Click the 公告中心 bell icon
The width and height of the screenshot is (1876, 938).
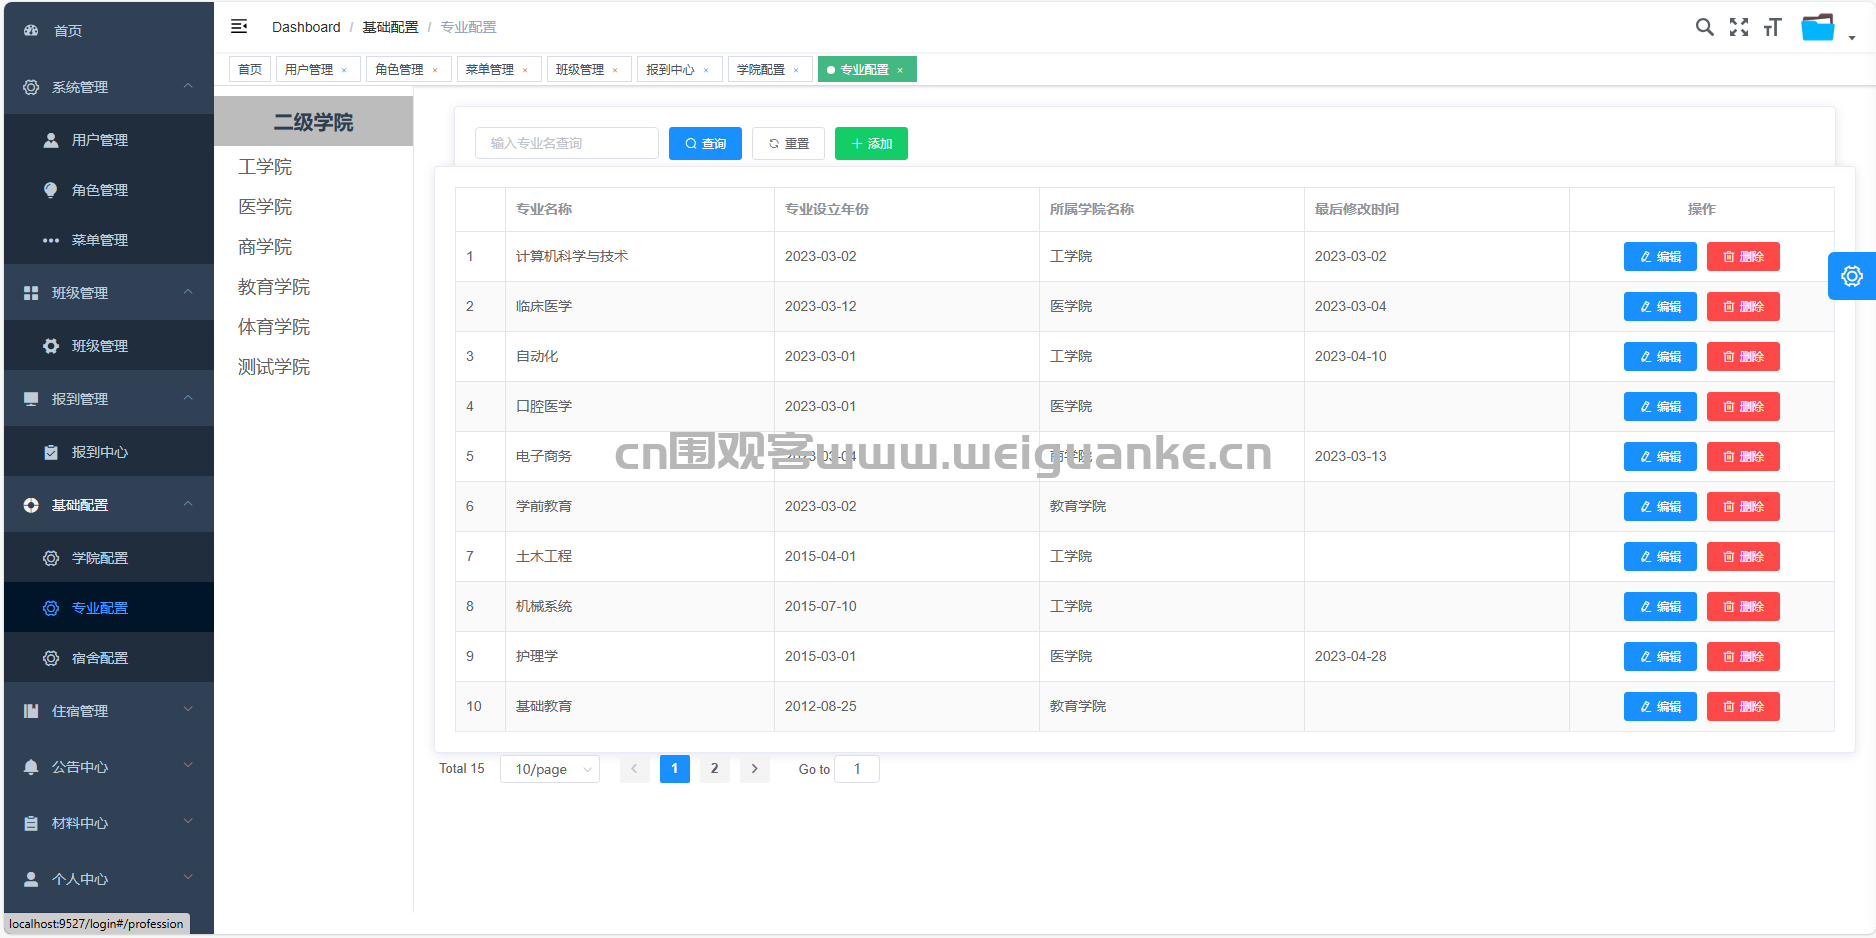pyautogui.click(x=31, y=767)
